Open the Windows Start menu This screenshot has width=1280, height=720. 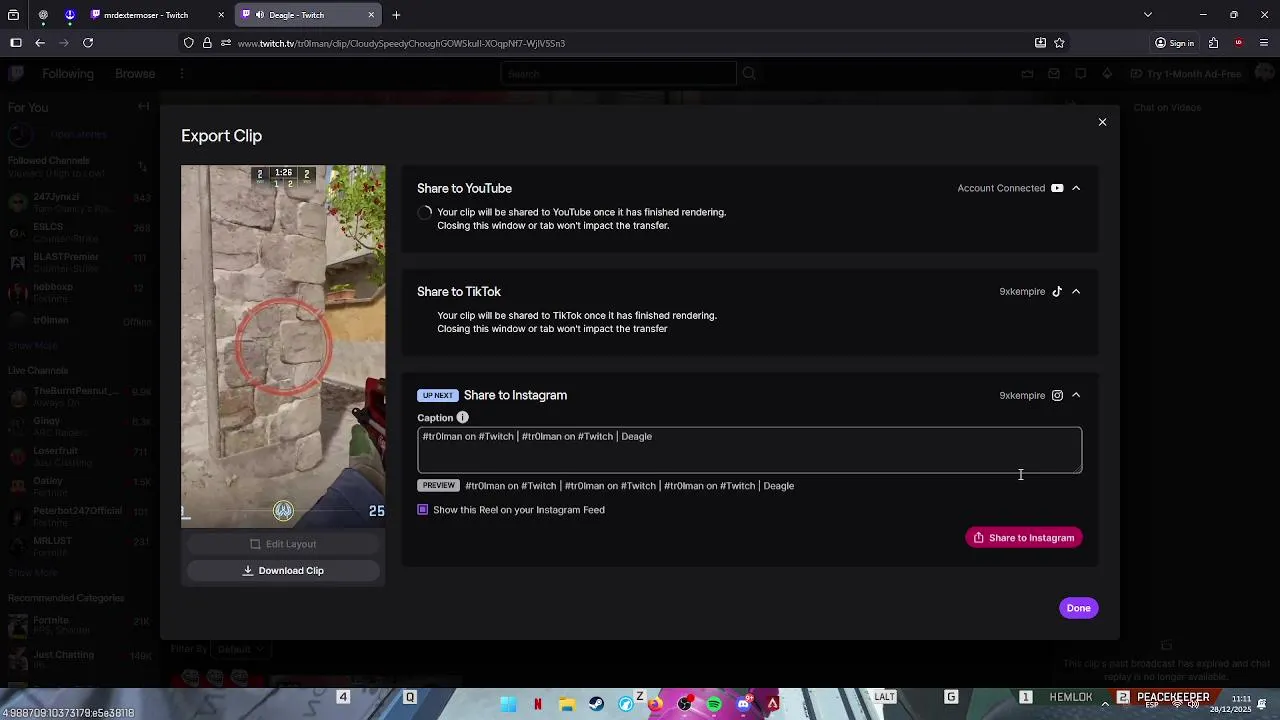[508, 704]
